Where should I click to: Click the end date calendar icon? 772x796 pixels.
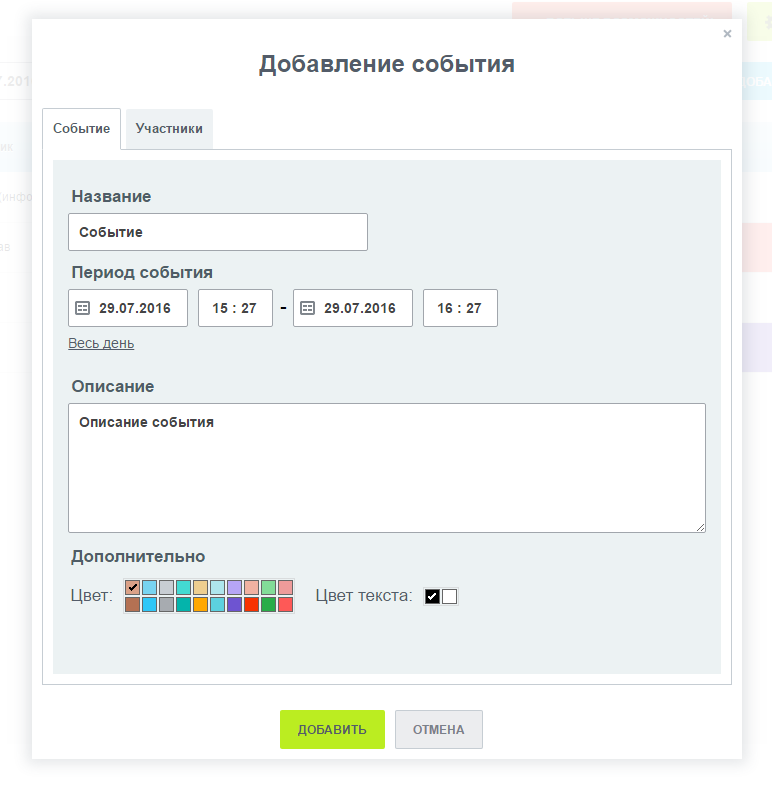(x=308, y=308)
